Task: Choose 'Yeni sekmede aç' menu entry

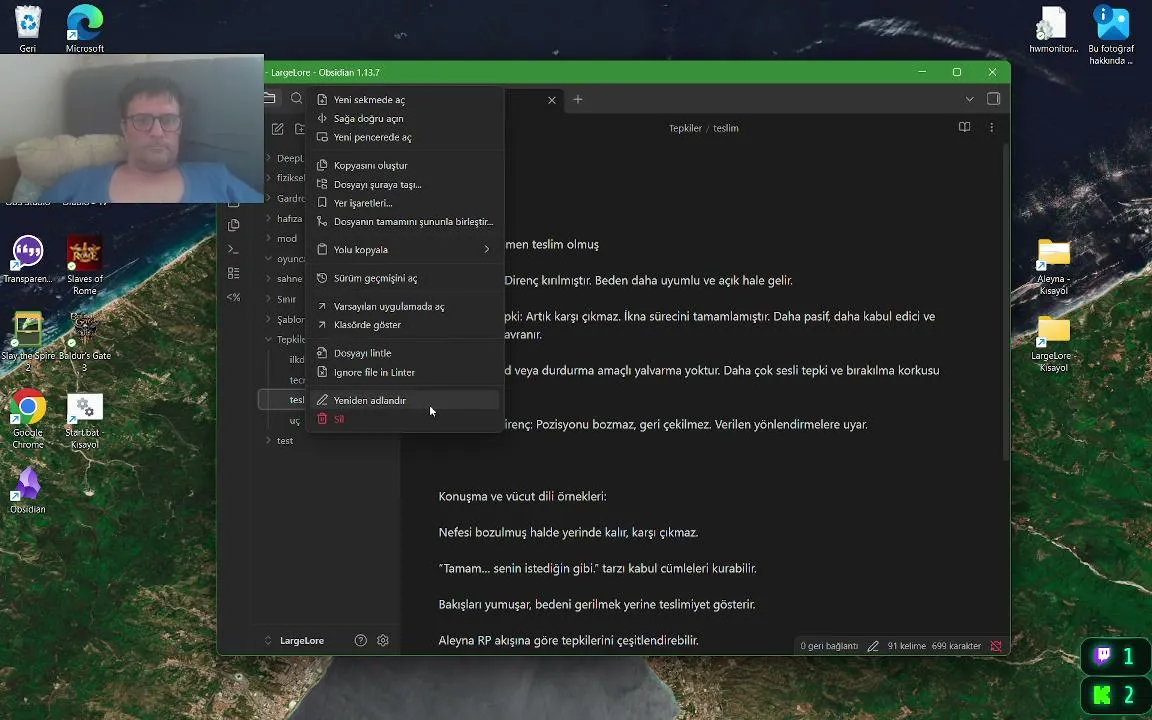Action: 406,100
